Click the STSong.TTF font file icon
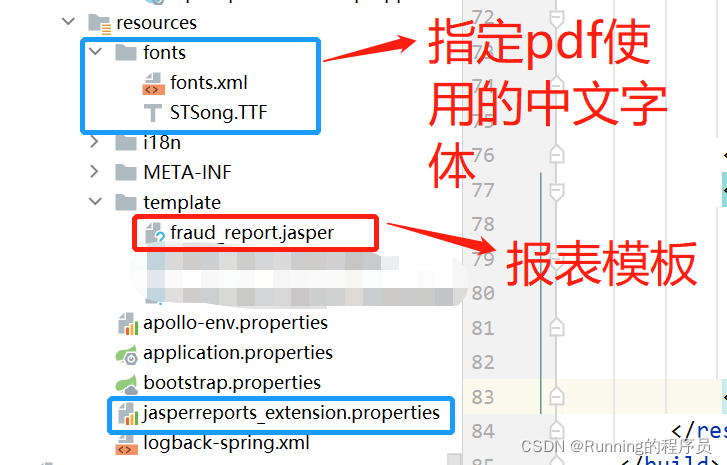Image resolution: width=727 pixels, height=465 pixels. click(153, 113)
